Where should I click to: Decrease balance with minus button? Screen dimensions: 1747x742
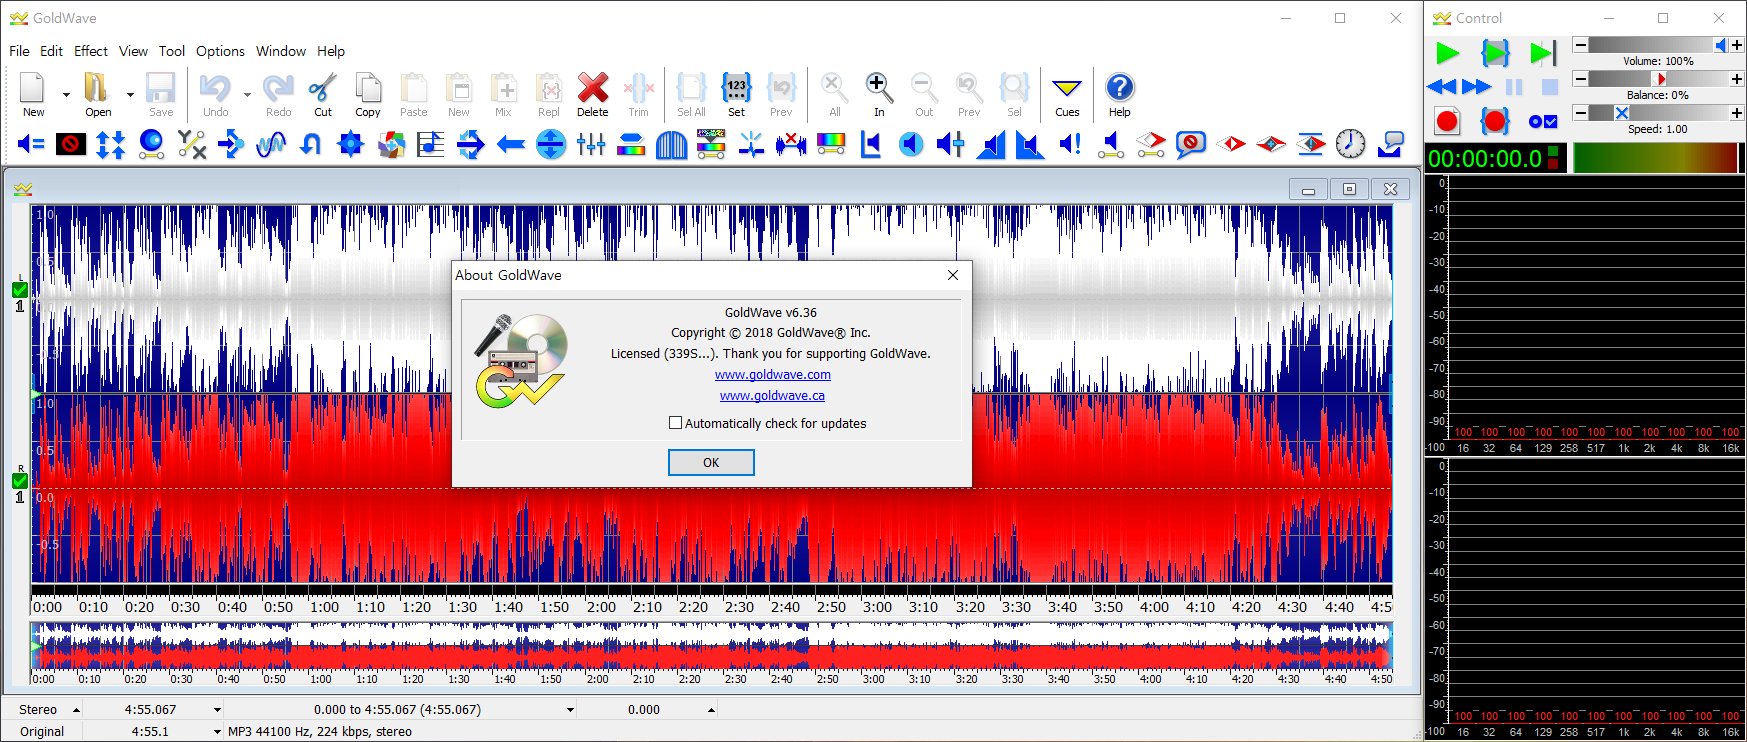[x=1580, y=79]
